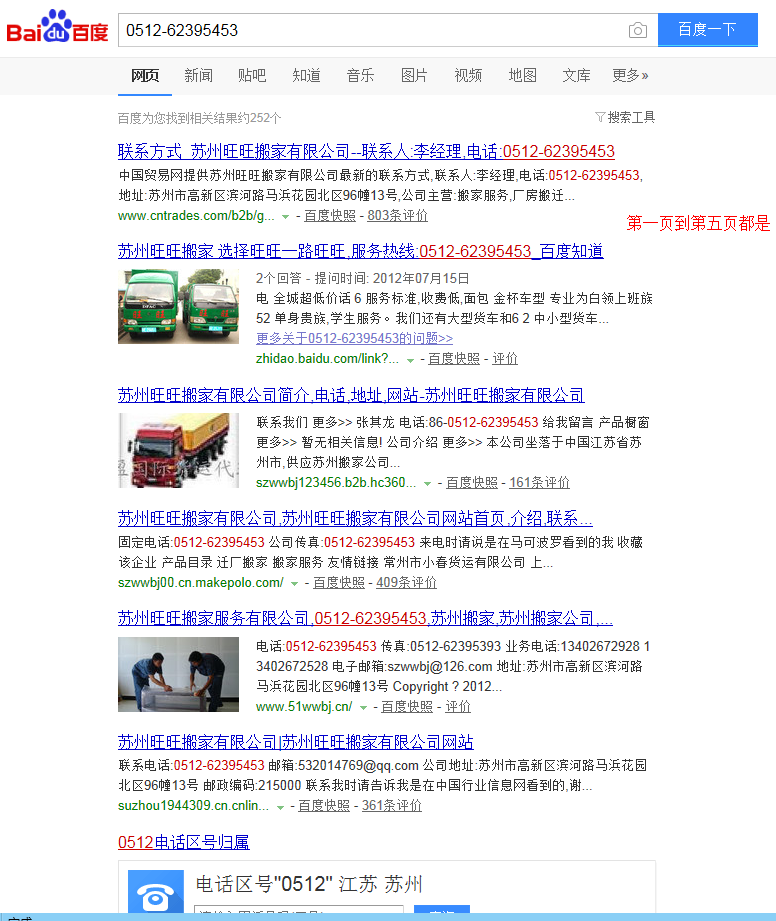776x921 pixels.
Task: Open 0512电话区号归属 link
Action: [184, 842]
